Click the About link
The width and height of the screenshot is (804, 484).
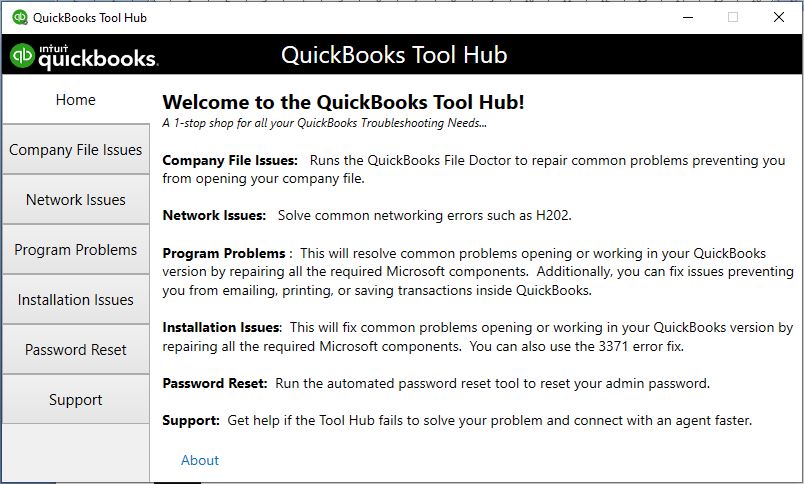tap(200, 460)
